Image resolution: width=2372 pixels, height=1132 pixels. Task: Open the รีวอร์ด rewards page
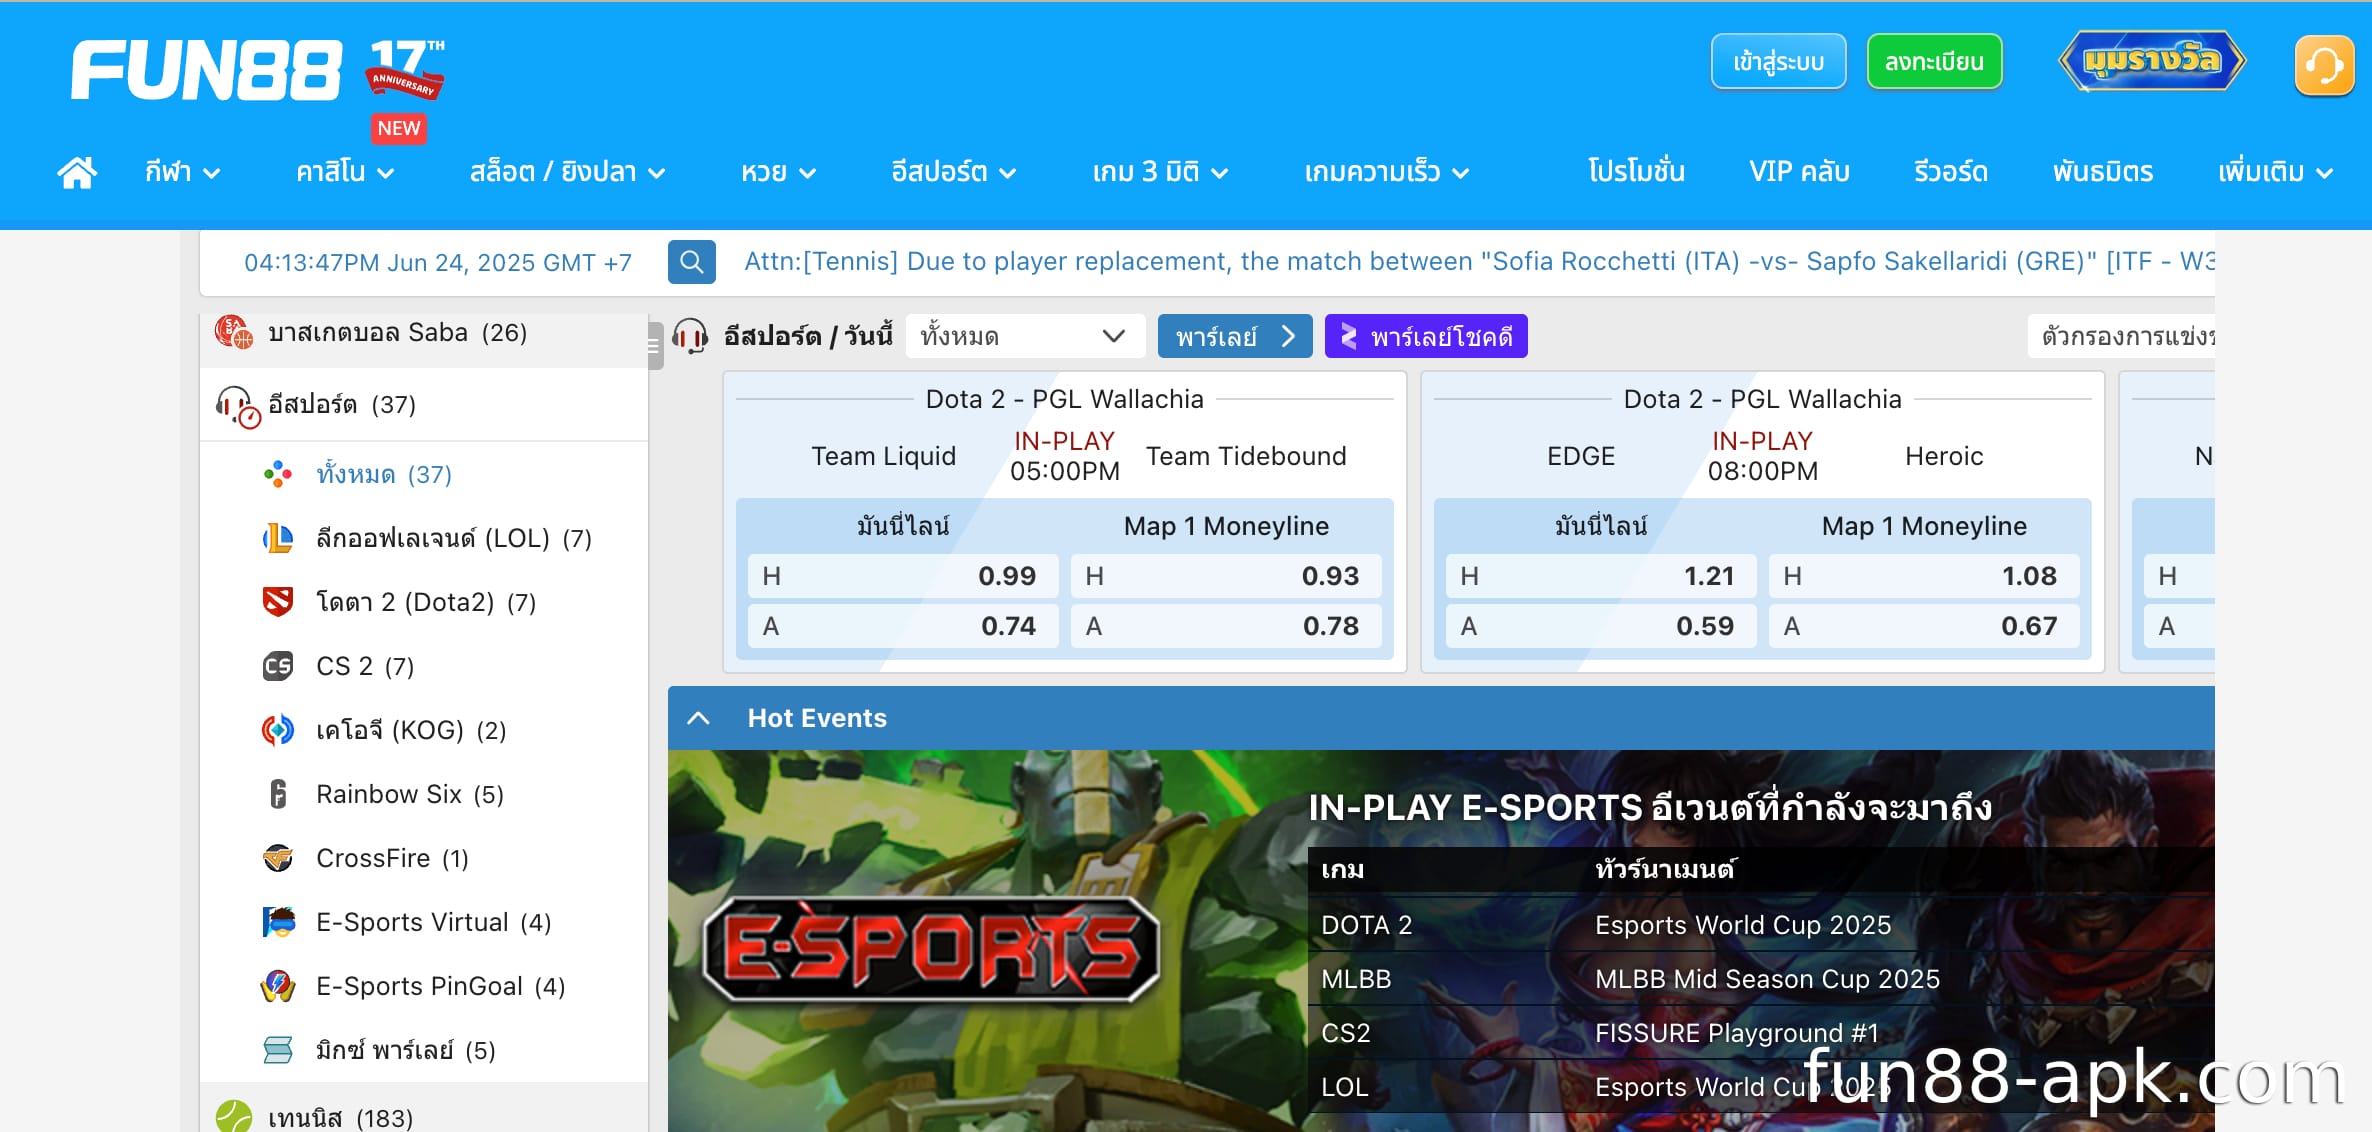pos(1950,172)
